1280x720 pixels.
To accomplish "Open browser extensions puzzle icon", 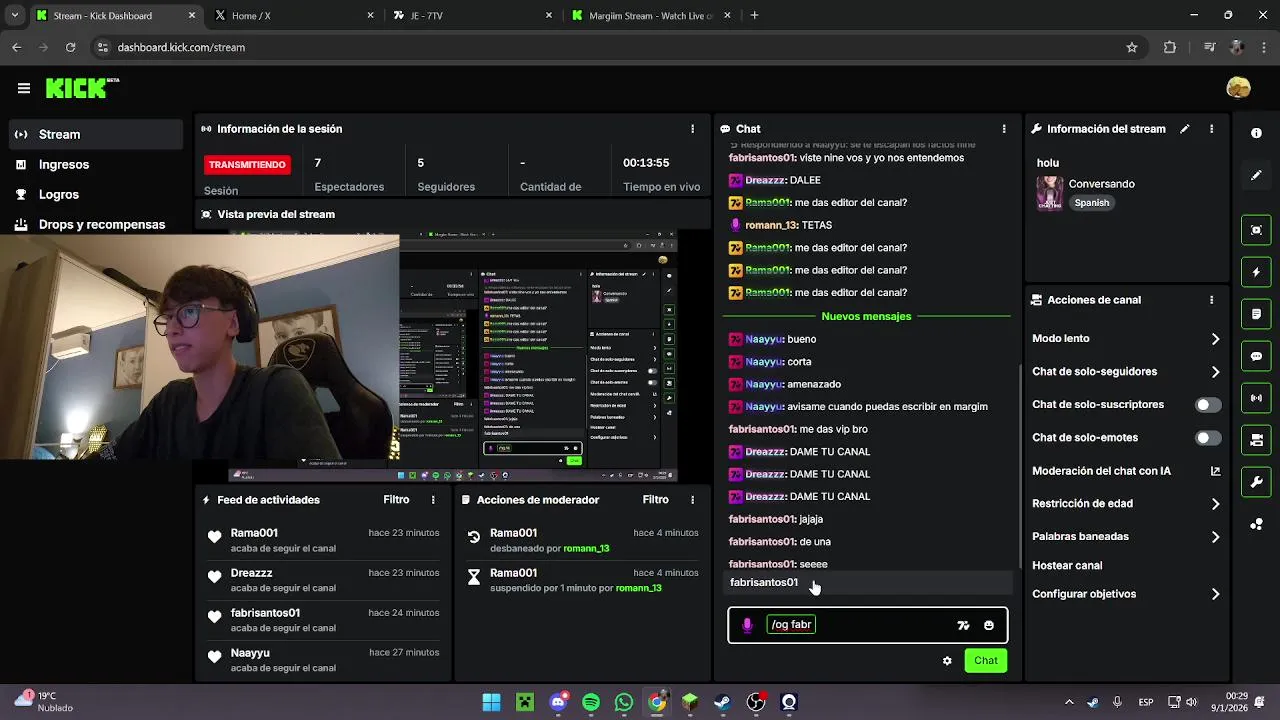I will pyautogui.click(x=1170, y=47).
